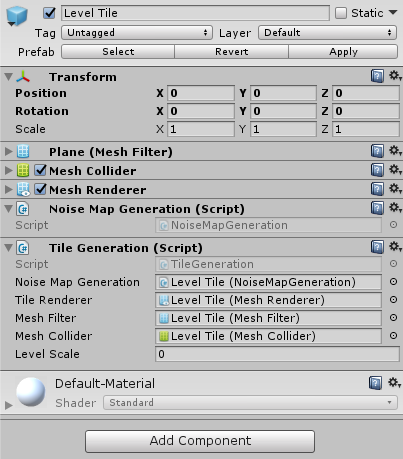Collapse the Transform component foldout
The image size is (403, 459).
pyautogui.click(x=8, y=77)
